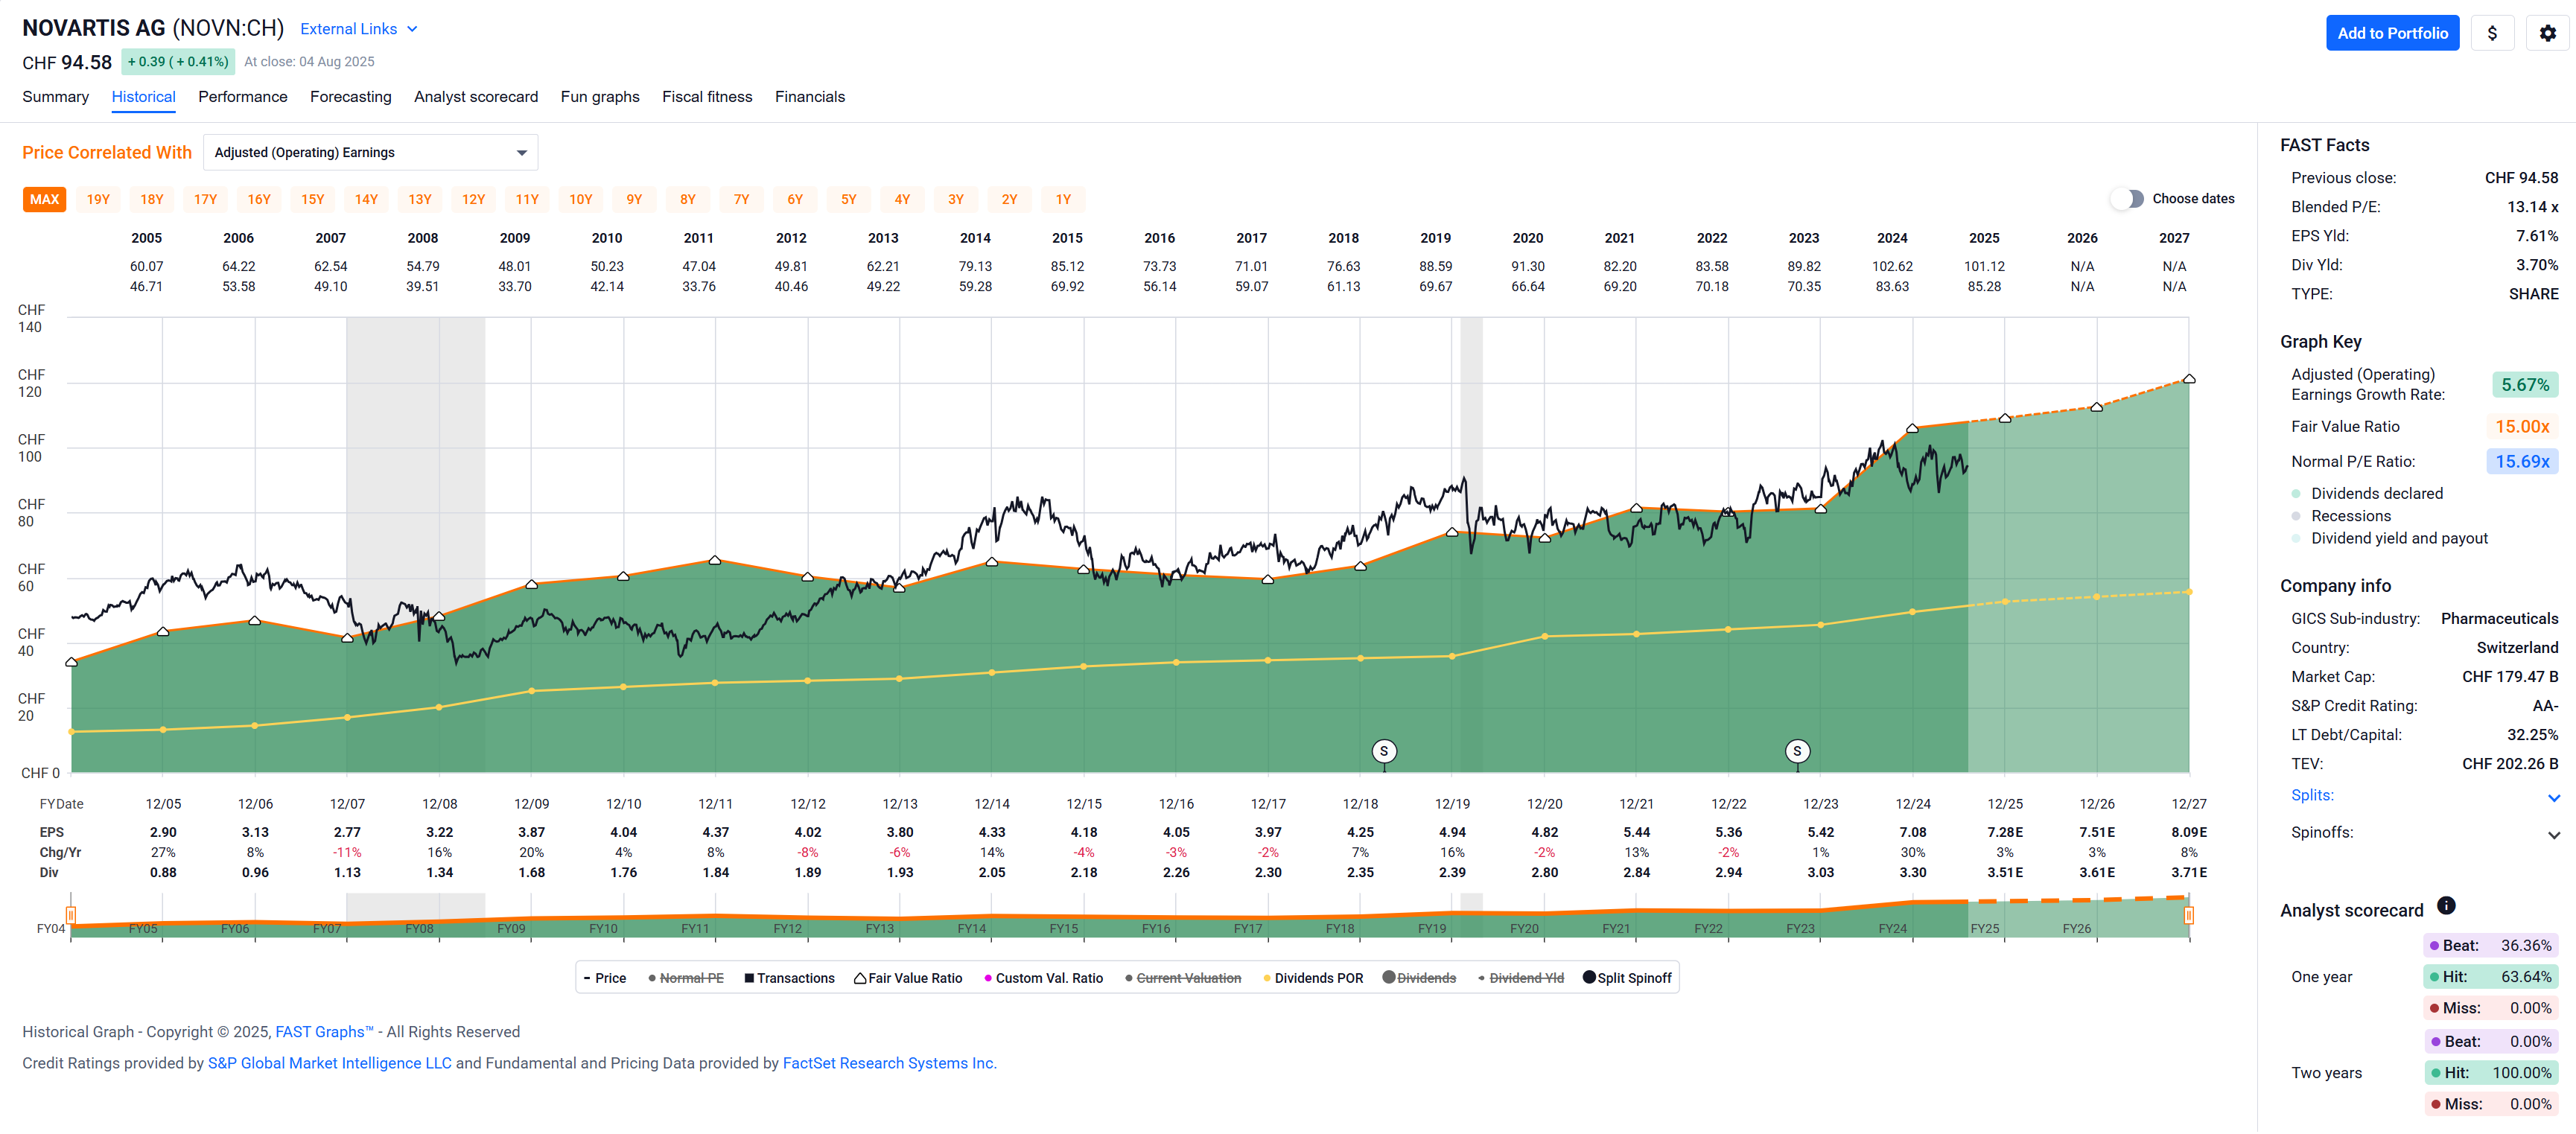Open the External Links dropdown
Viewport: 2576px width, 1134px height.
pos(358,29)
